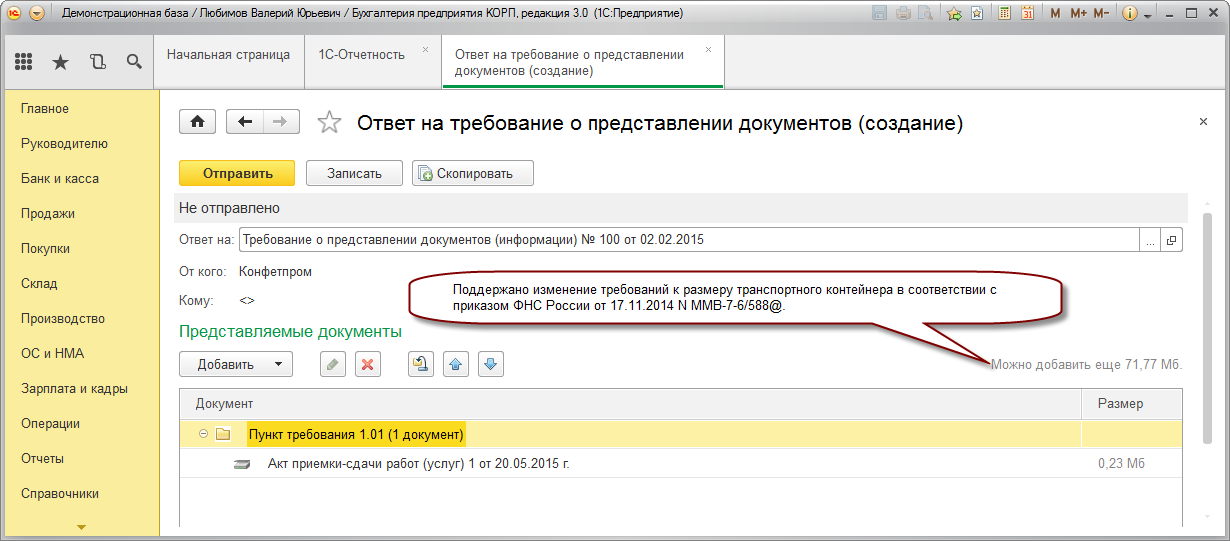This screenshot has width=1230, height=541.
Task: Switch to the 1С-Отчетность tab
Action: (362, 55)
